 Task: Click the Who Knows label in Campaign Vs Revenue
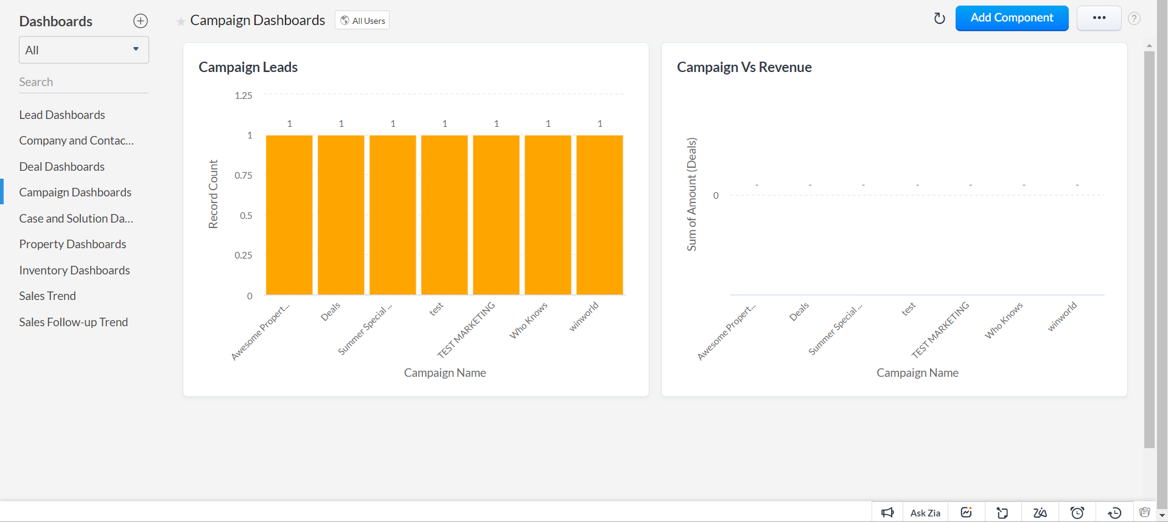[1004, 320]
